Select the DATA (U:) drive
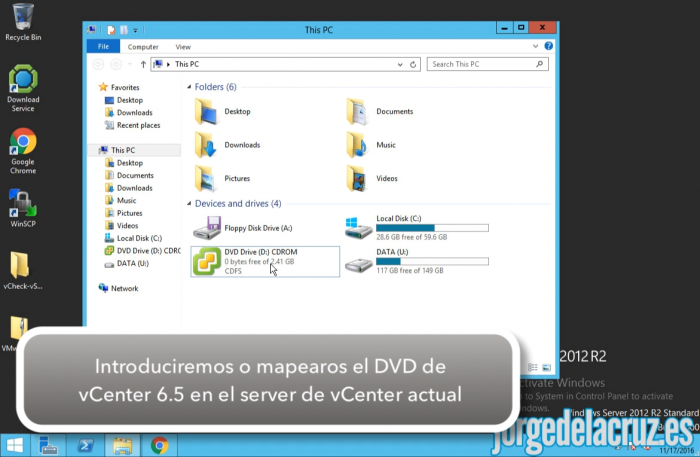Viewport: 700px width, 457px height. [416, 261]
